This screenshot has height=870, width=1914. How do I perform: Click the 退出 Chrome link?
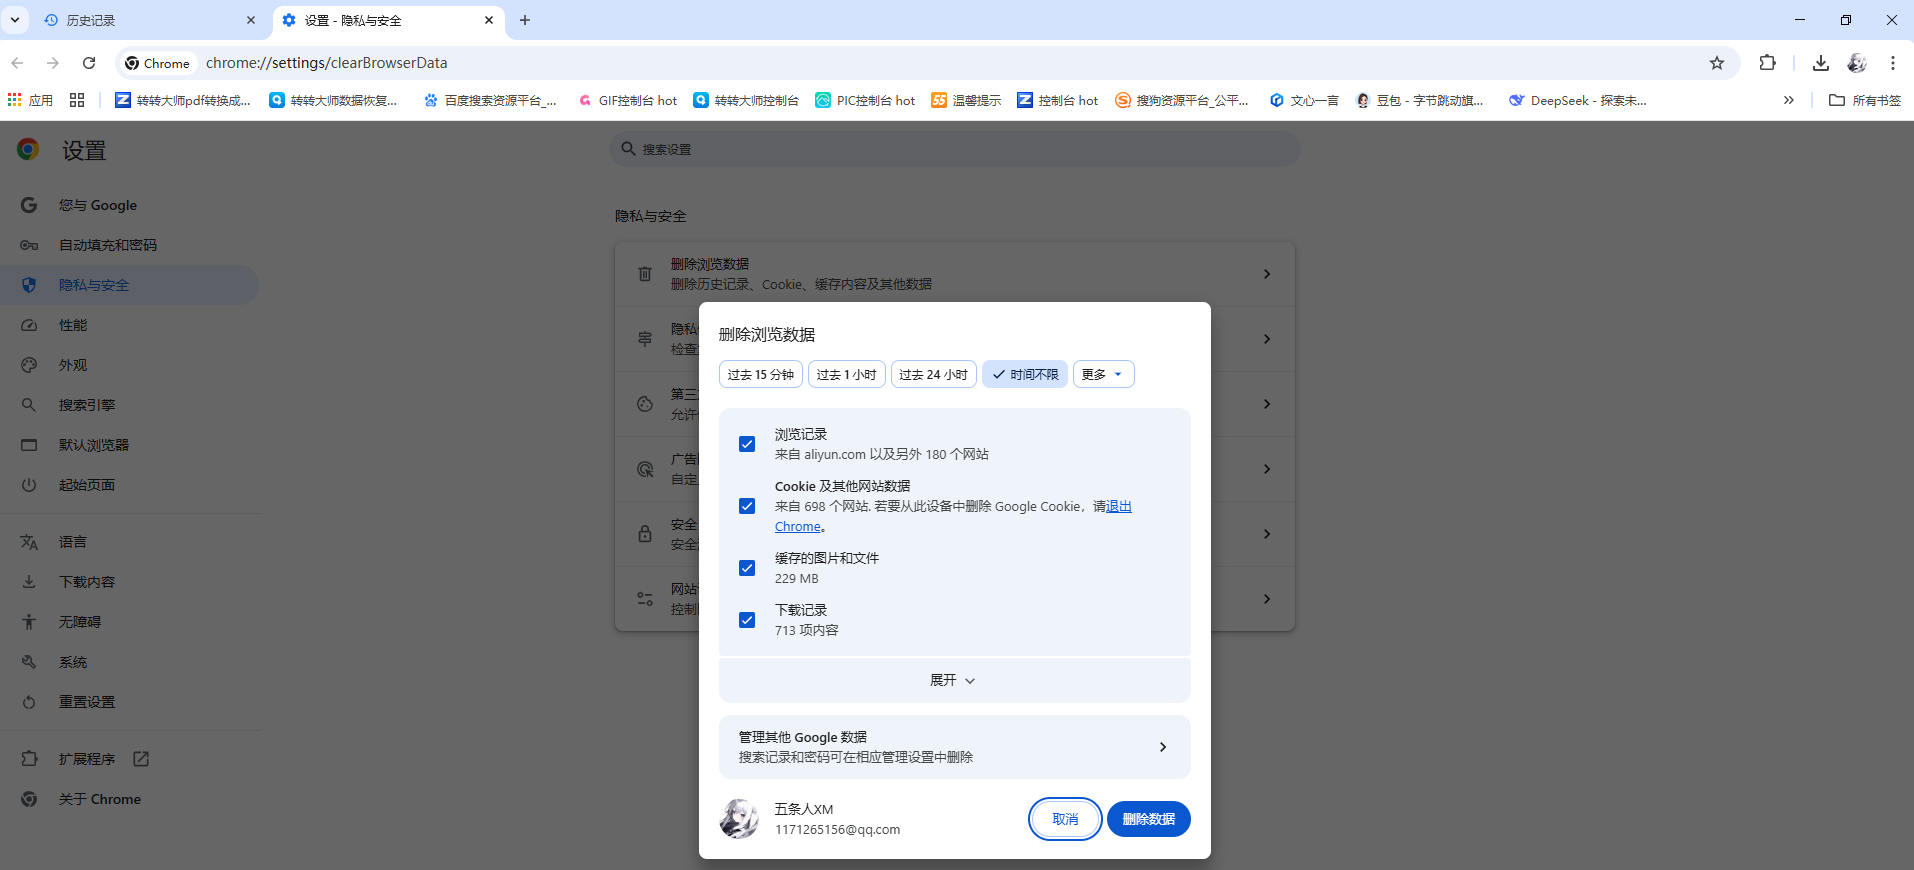[1119, 507]
